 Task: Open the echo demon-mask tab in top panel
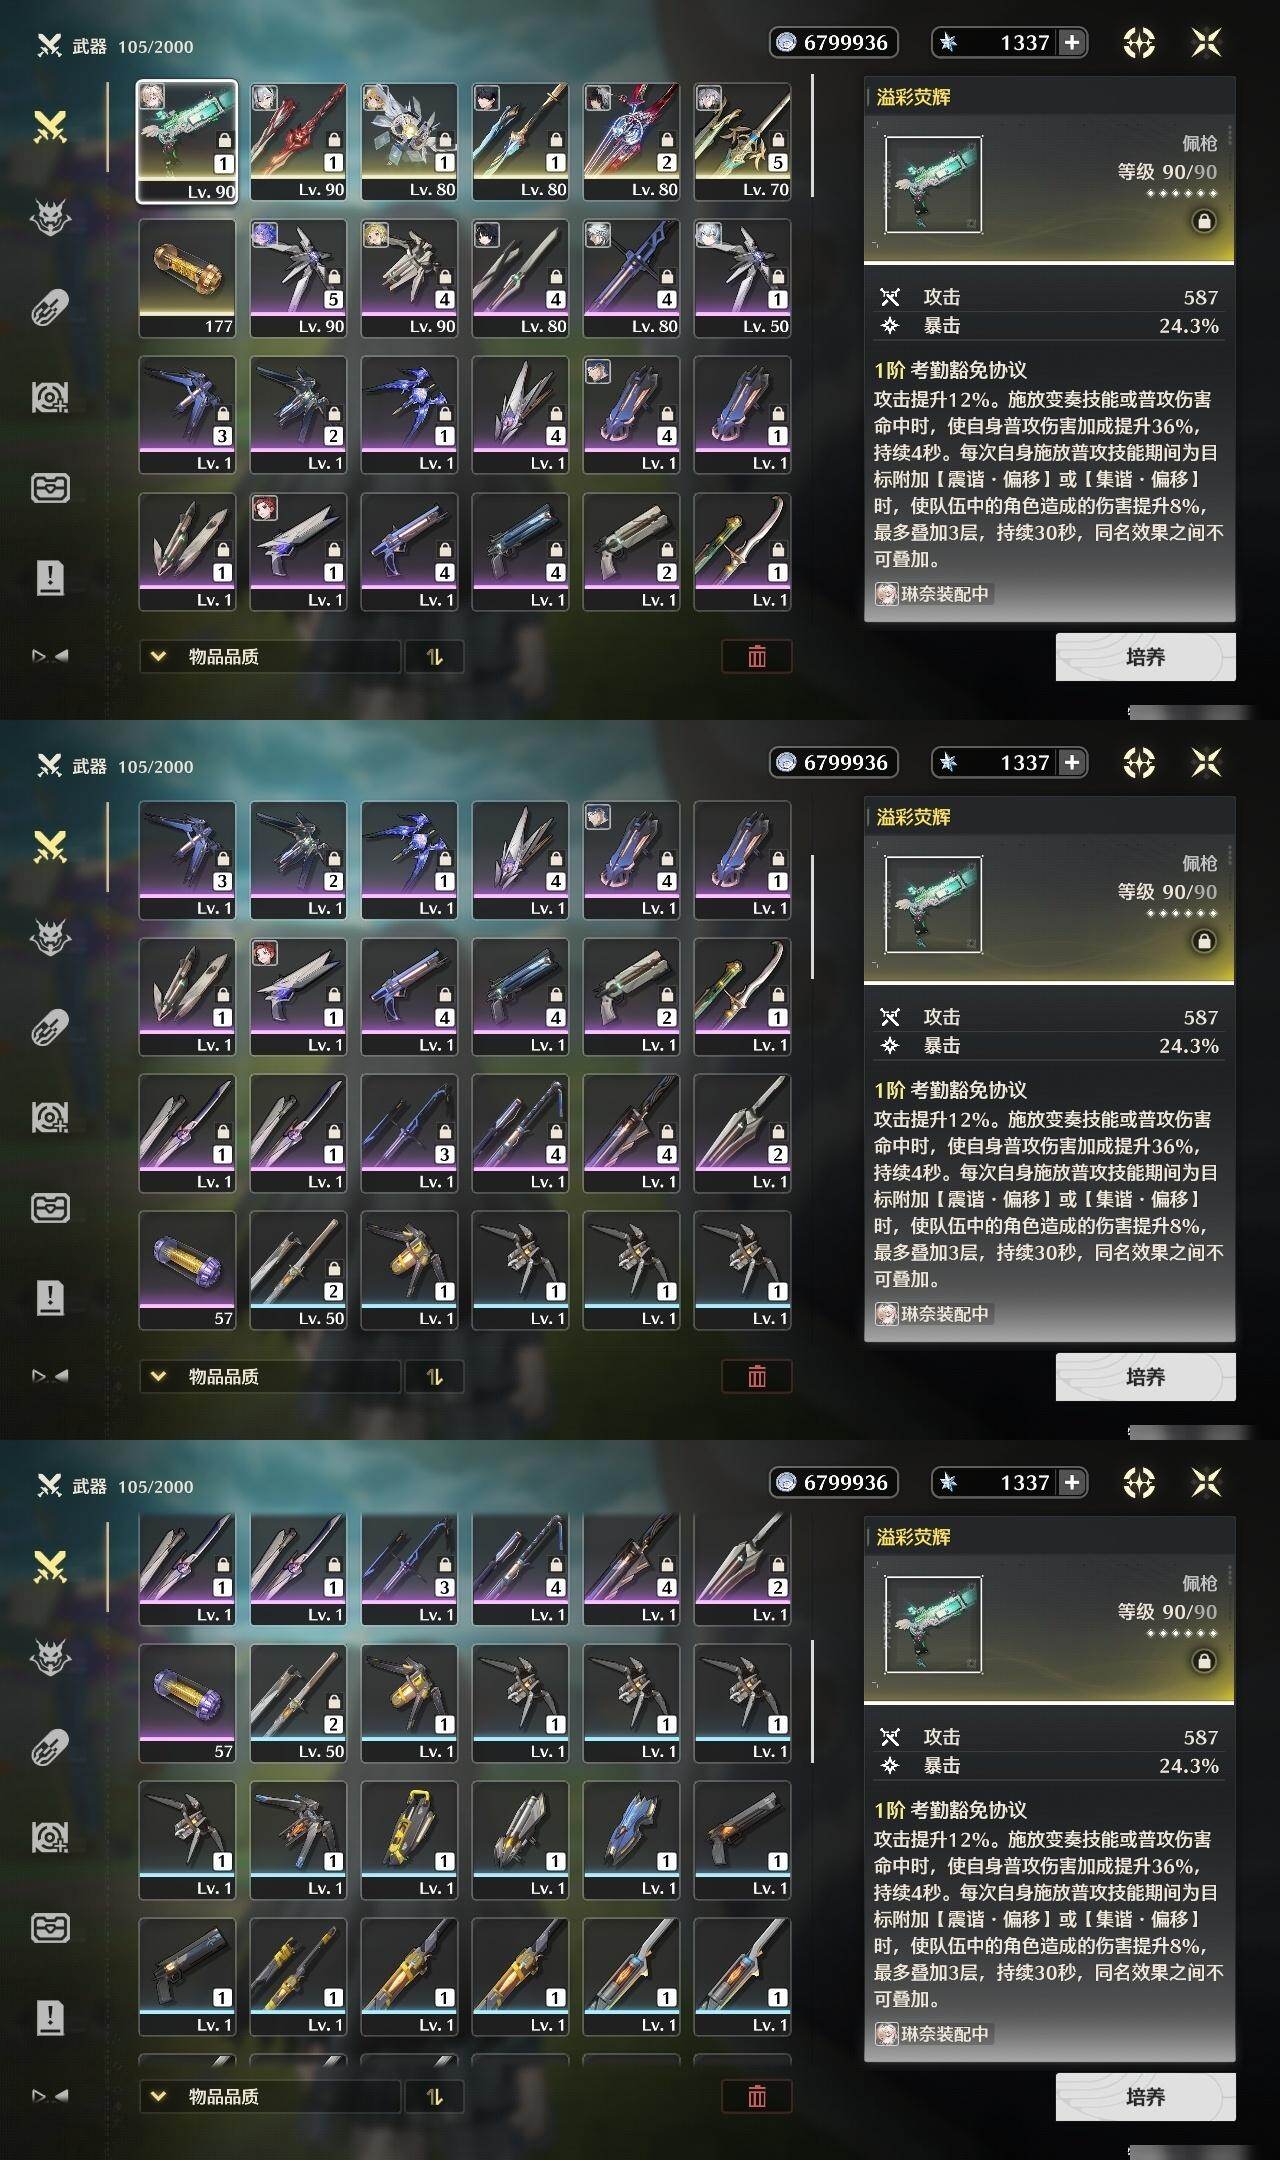(x=50, y=217)
